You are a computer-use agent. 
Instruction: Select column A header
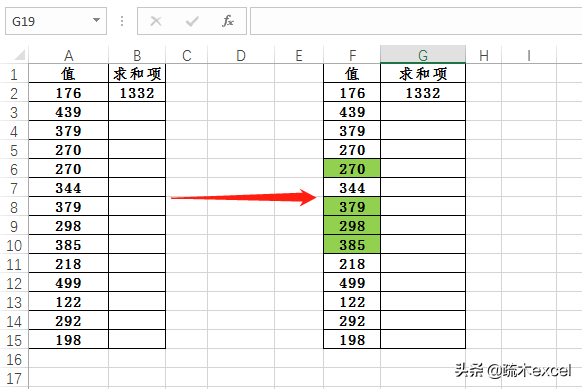[68, 55]
